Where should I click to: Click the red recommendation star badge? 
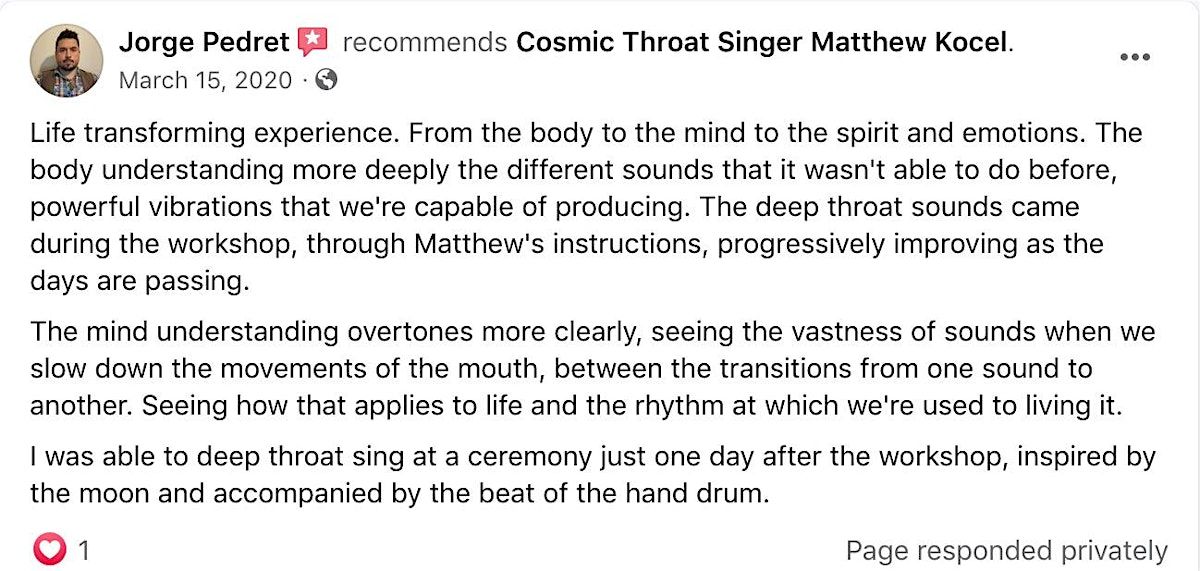[313, 42]
